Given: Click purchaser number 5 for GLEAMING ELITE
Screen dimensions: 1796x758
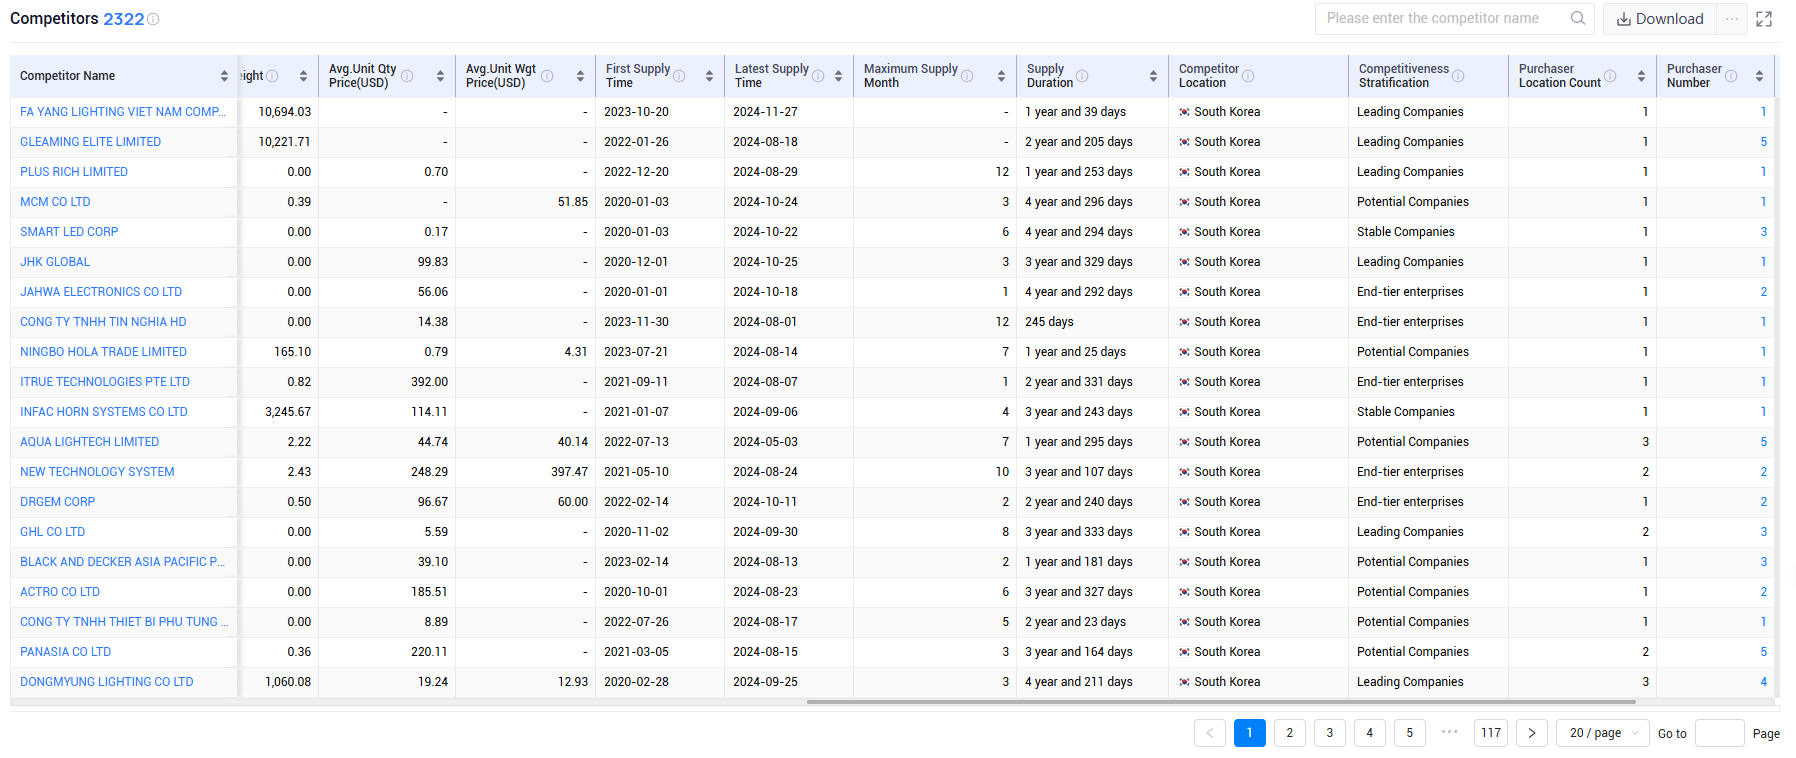Looking at the screenshot, I should 1763,142.
